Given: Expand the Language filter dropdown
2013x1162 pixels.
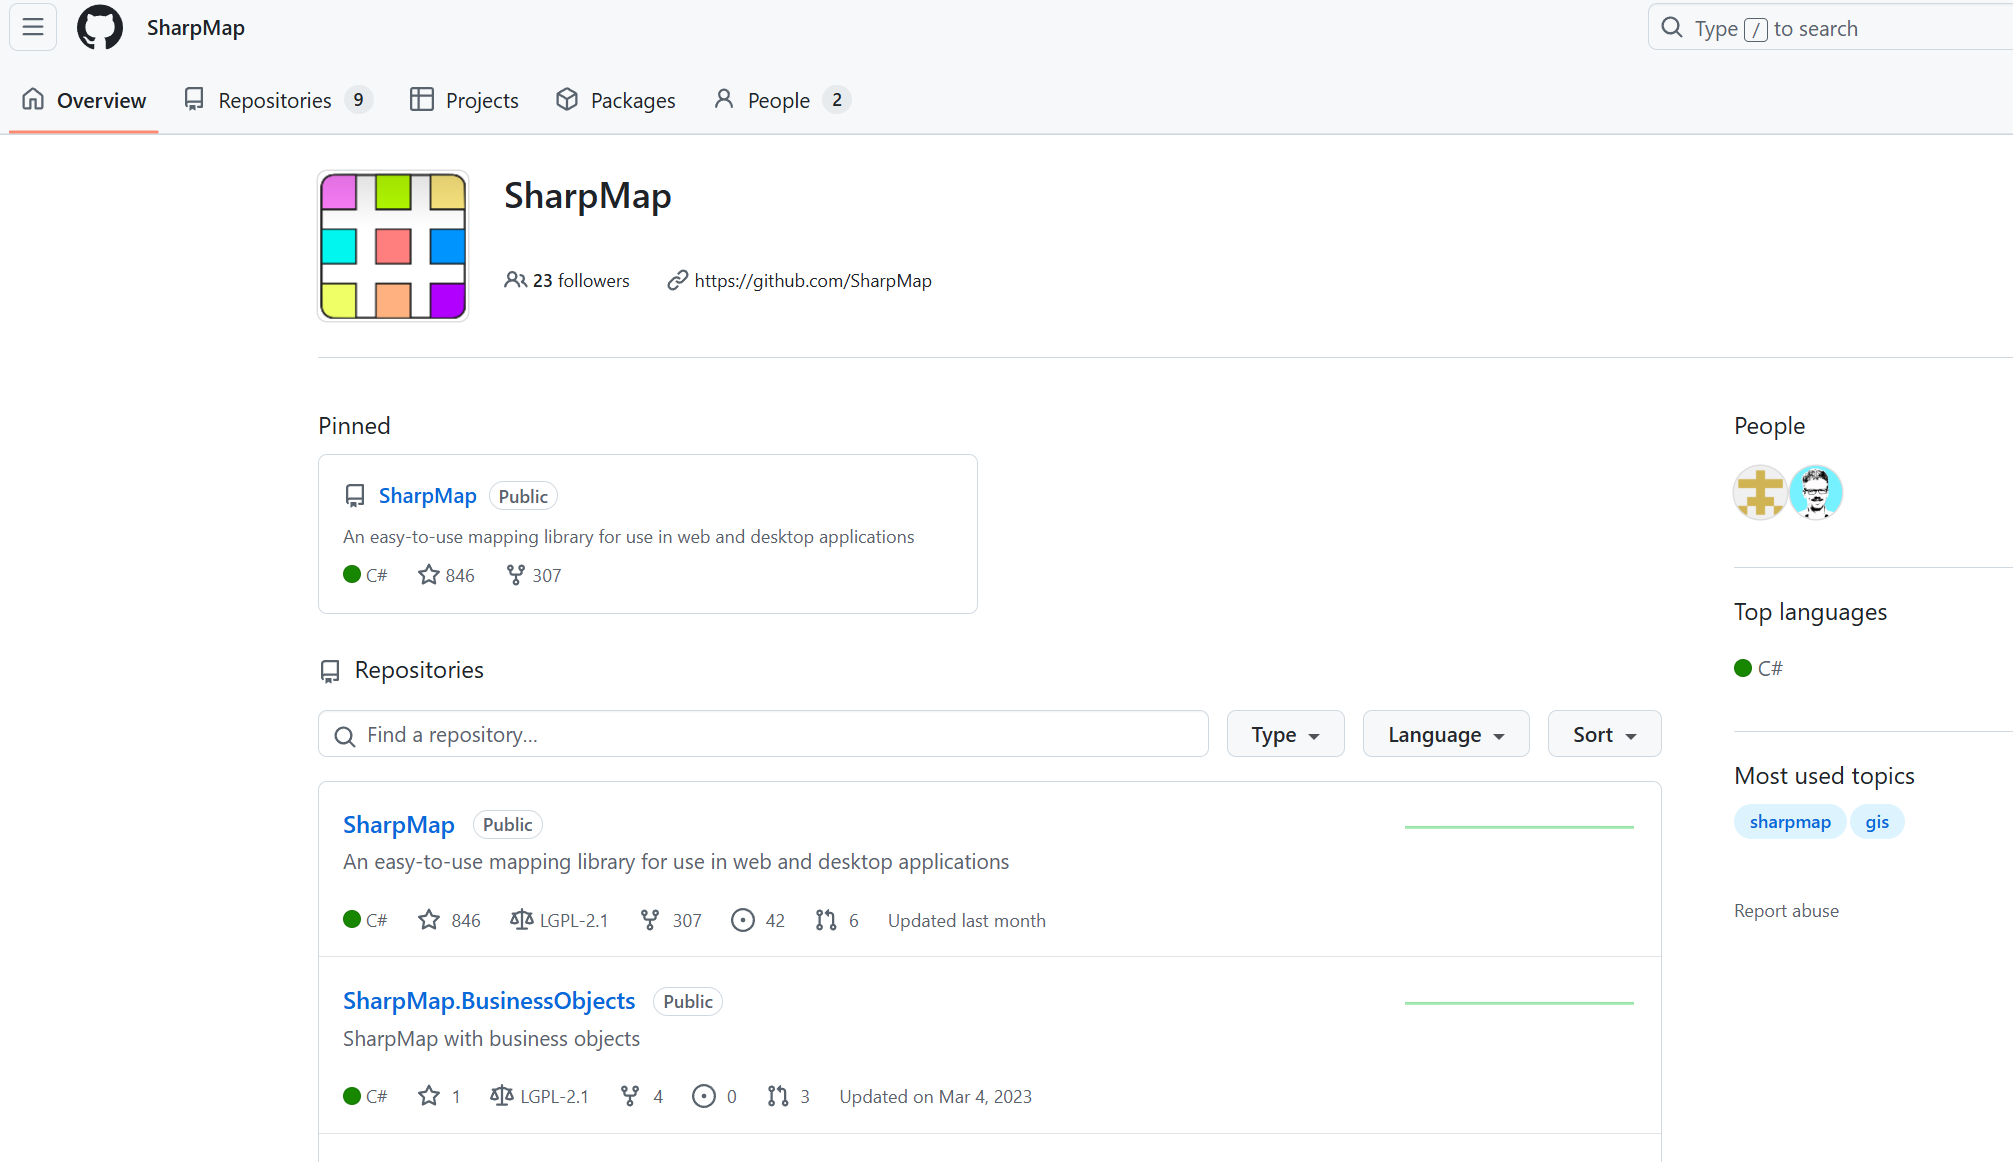Looking at the screenshot, I should [x=1445, y=734].
